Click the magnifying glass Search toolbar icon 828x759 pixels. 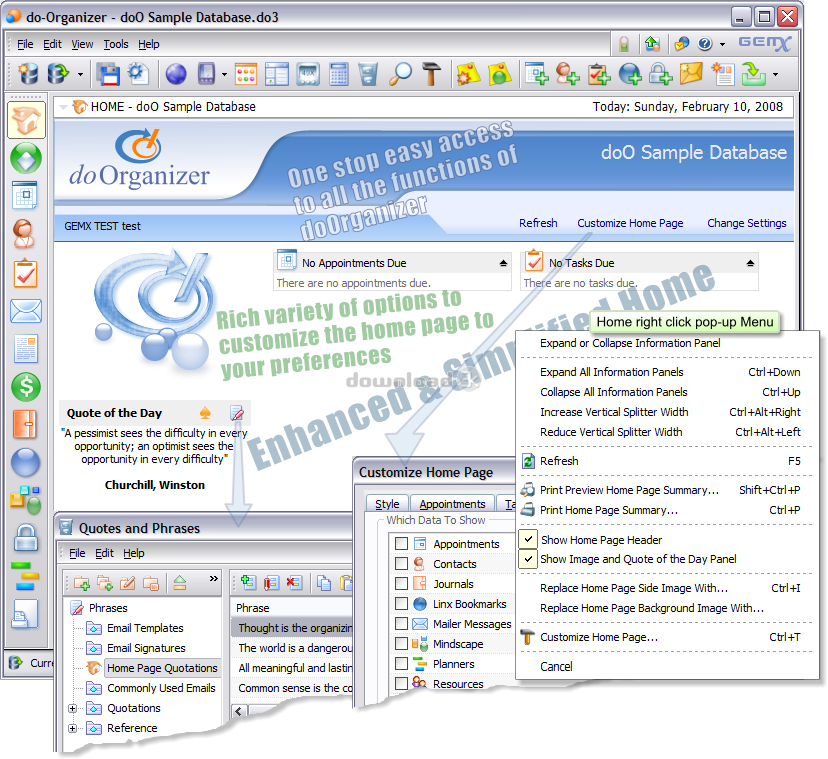pyautogui.click(x=400, y=74)
